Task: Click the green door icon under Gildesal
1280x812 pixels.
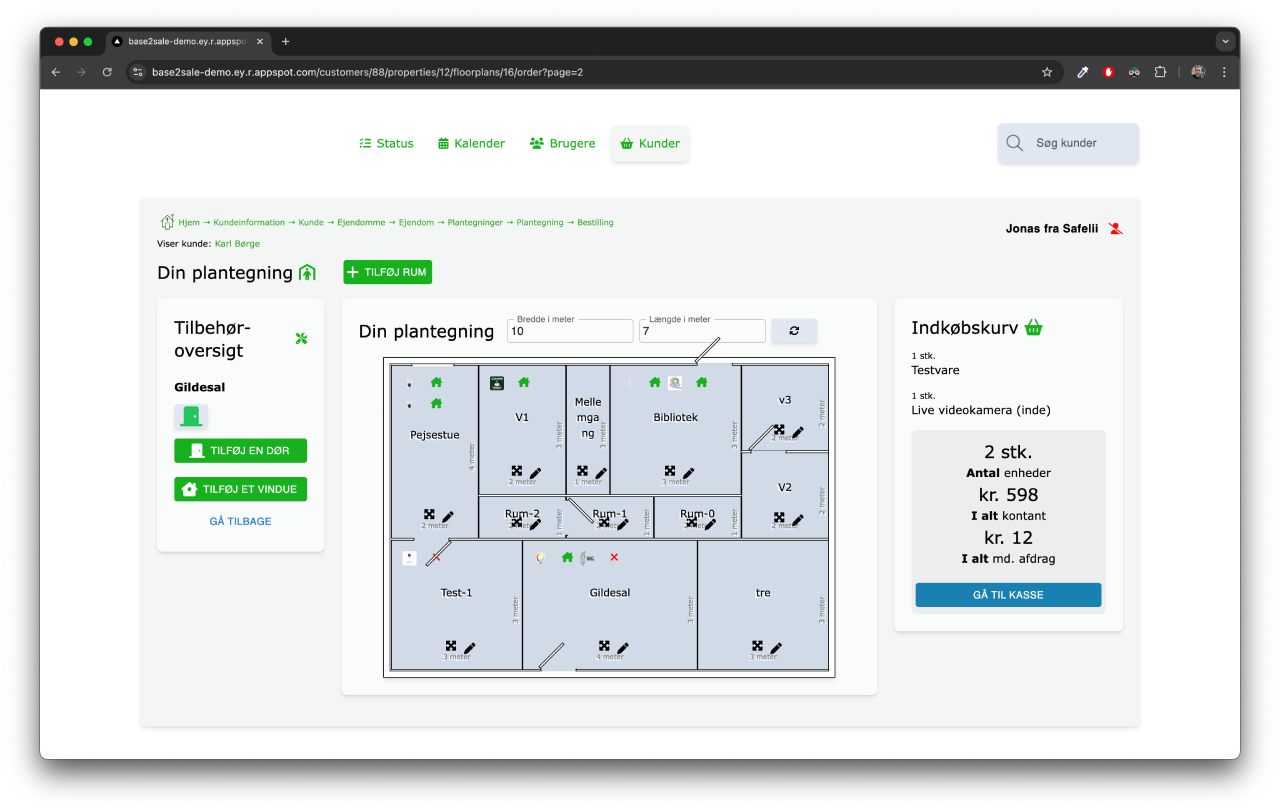Action: tap(191, 416)
